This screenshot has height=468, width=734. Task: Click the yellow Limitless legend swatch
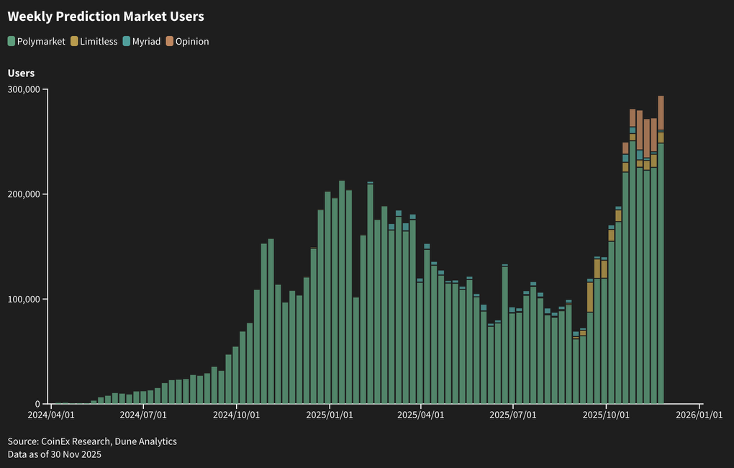click(x=74, y=41)
